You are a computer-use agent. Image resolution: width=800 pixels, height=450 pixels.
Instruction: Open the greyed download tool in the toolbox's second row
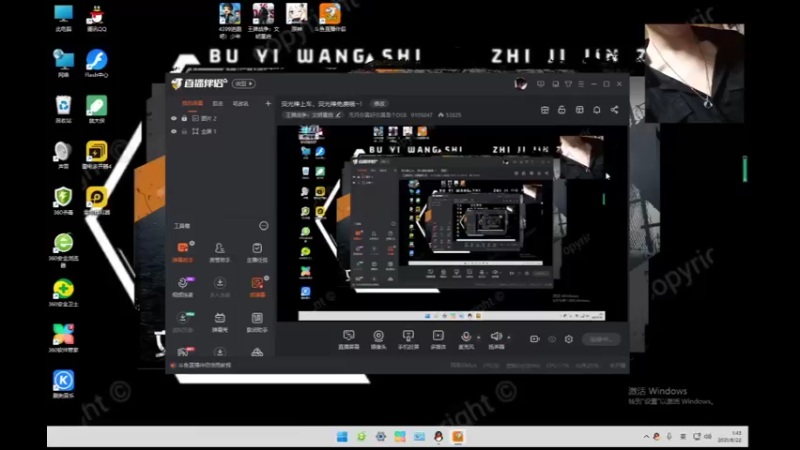tap(219, 287)
